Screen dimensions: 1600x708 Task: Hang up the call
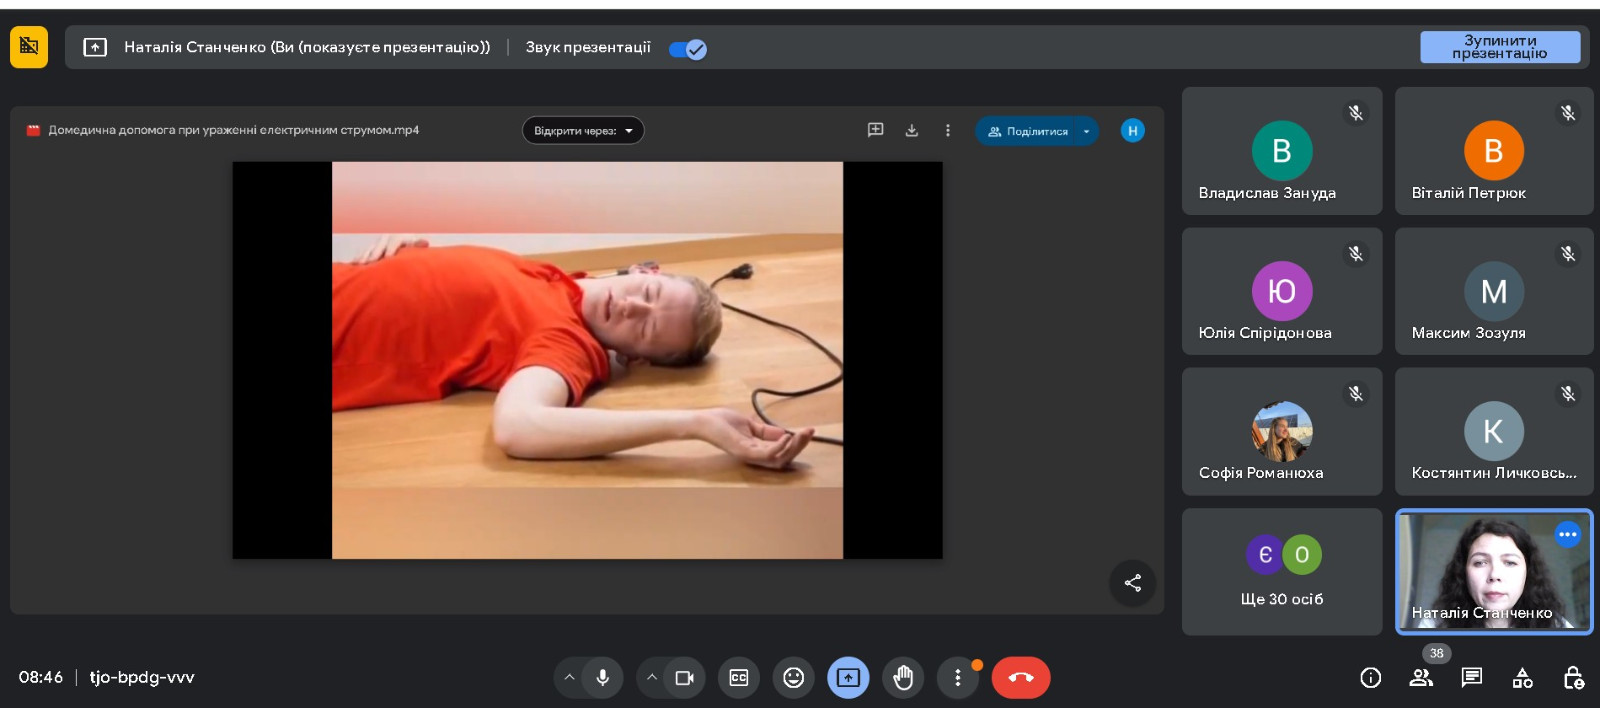1020,678
